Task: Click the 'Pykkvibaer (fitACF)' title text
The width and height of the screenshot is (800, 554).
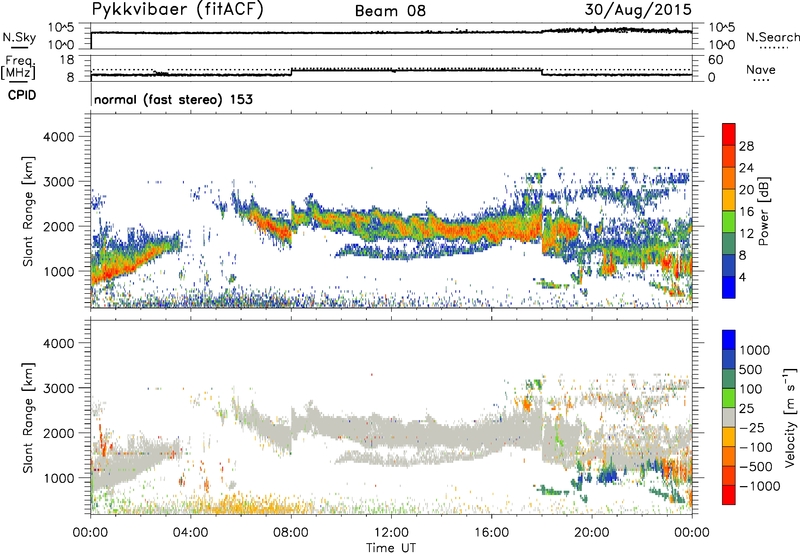Action: click(178, 9)
